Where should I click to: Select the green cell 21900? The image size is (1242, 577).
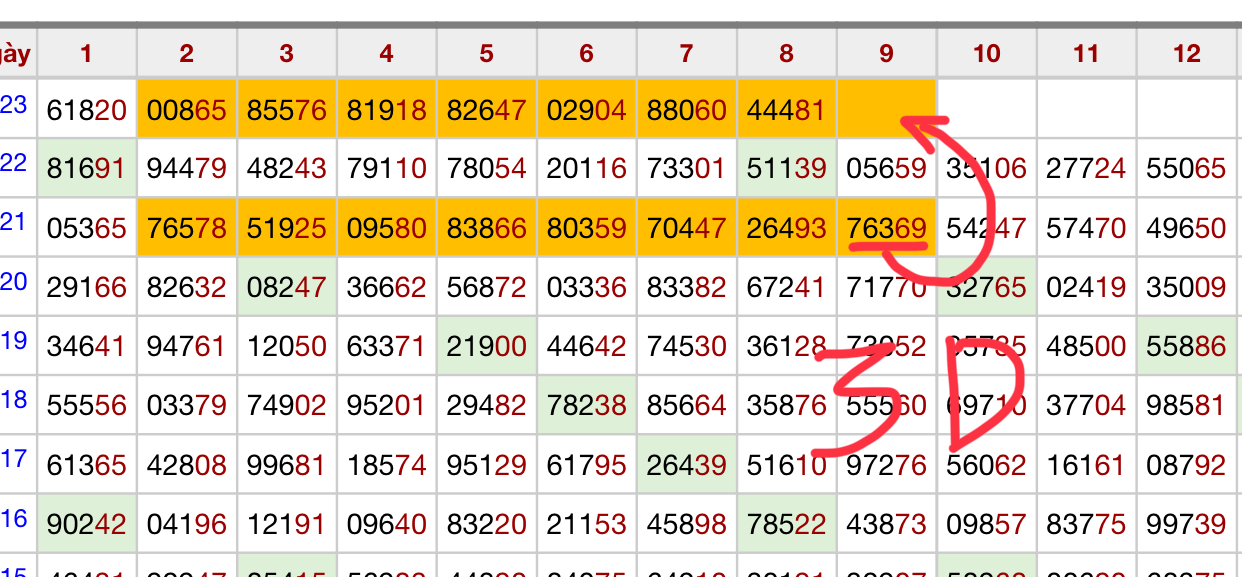486,347
